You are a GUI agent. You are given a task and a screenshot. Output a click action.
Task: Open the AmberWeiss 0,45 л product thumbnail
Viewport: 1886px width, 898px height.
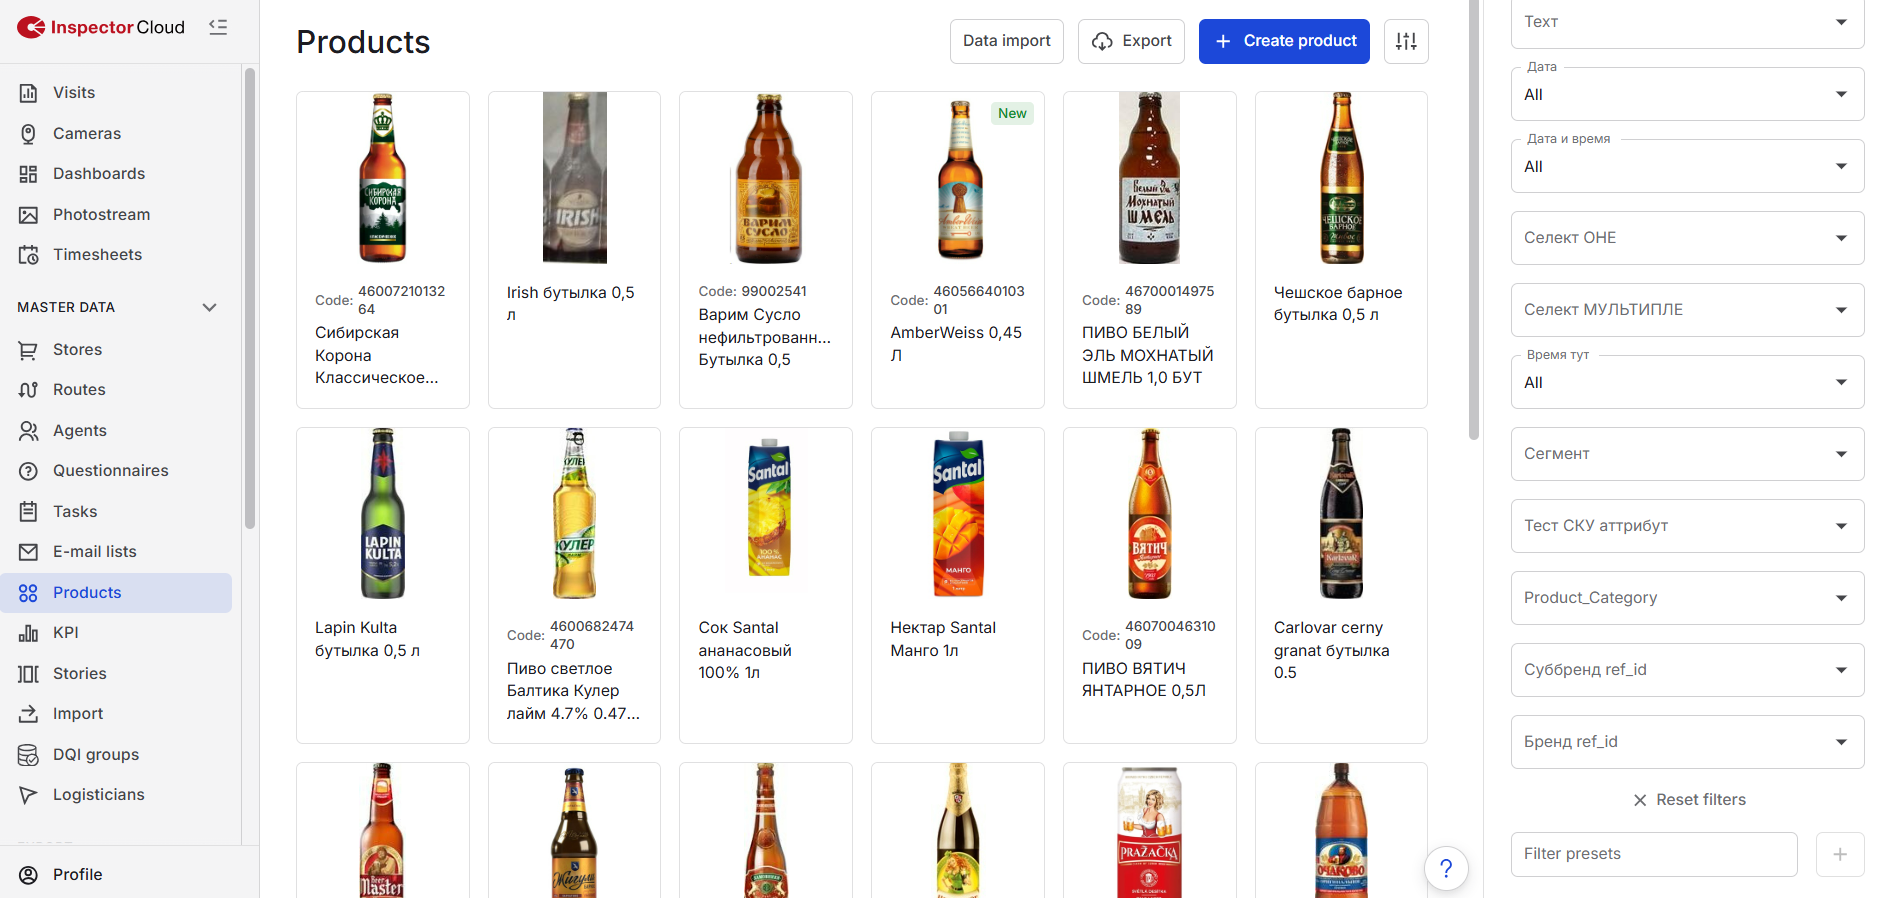coord(960,180)
